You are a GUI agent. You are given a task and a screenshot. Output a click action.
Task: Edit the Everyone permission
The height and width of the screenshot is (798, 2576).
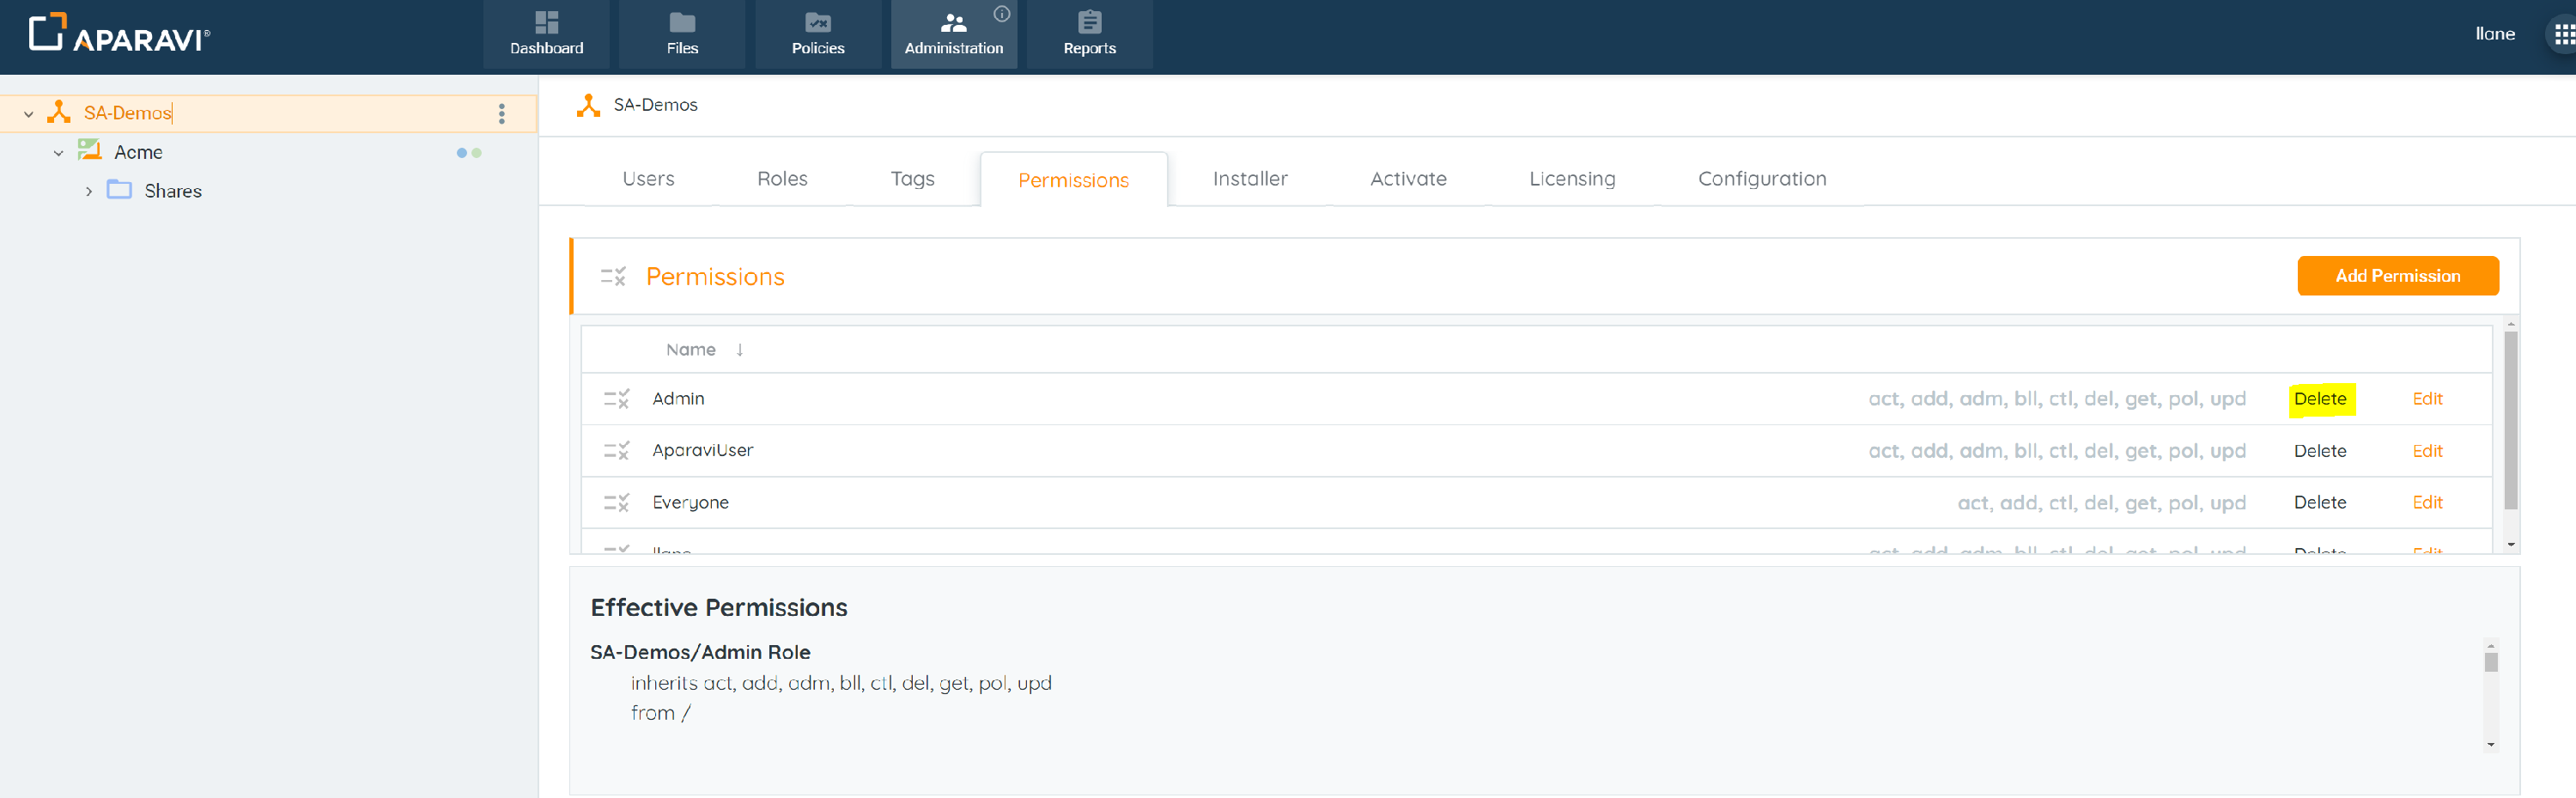[x=2426, y=503]
